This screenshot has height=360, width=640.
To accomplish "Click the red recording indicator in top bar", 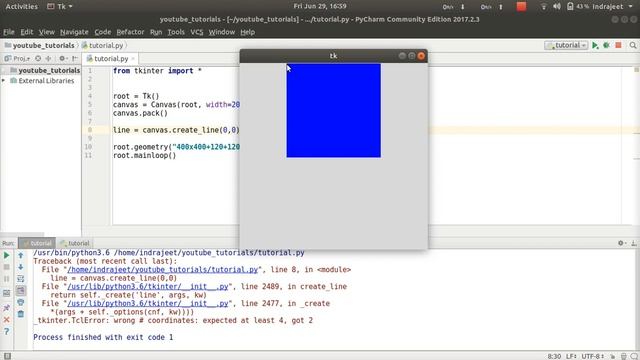I will click(521, 7).
